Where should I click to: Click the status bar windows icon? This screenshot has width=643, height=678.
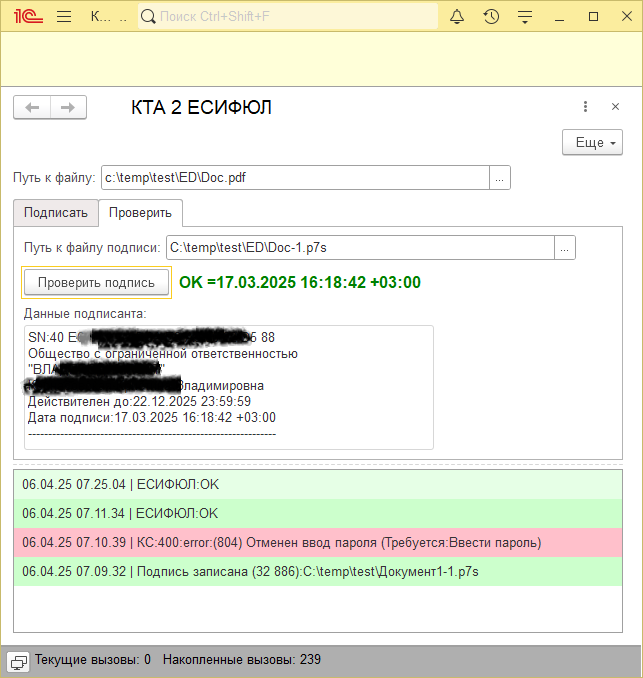(x=18, y=662)
